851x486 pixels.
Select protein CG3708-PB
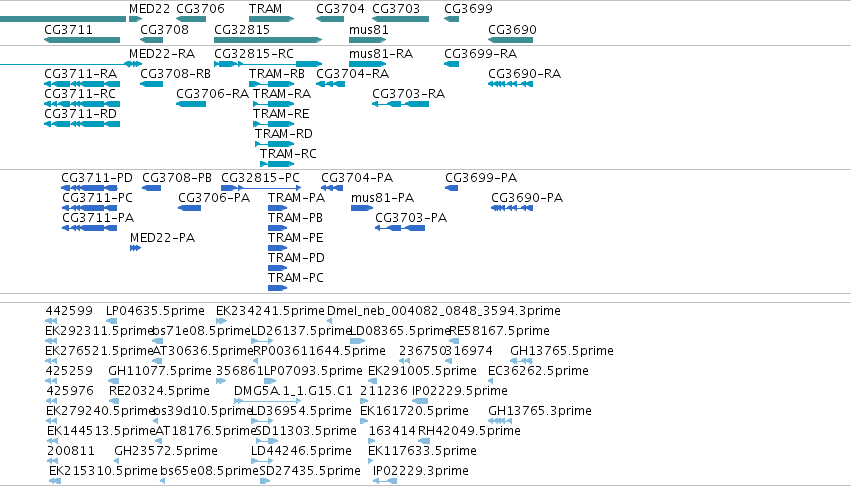point(177,178)
